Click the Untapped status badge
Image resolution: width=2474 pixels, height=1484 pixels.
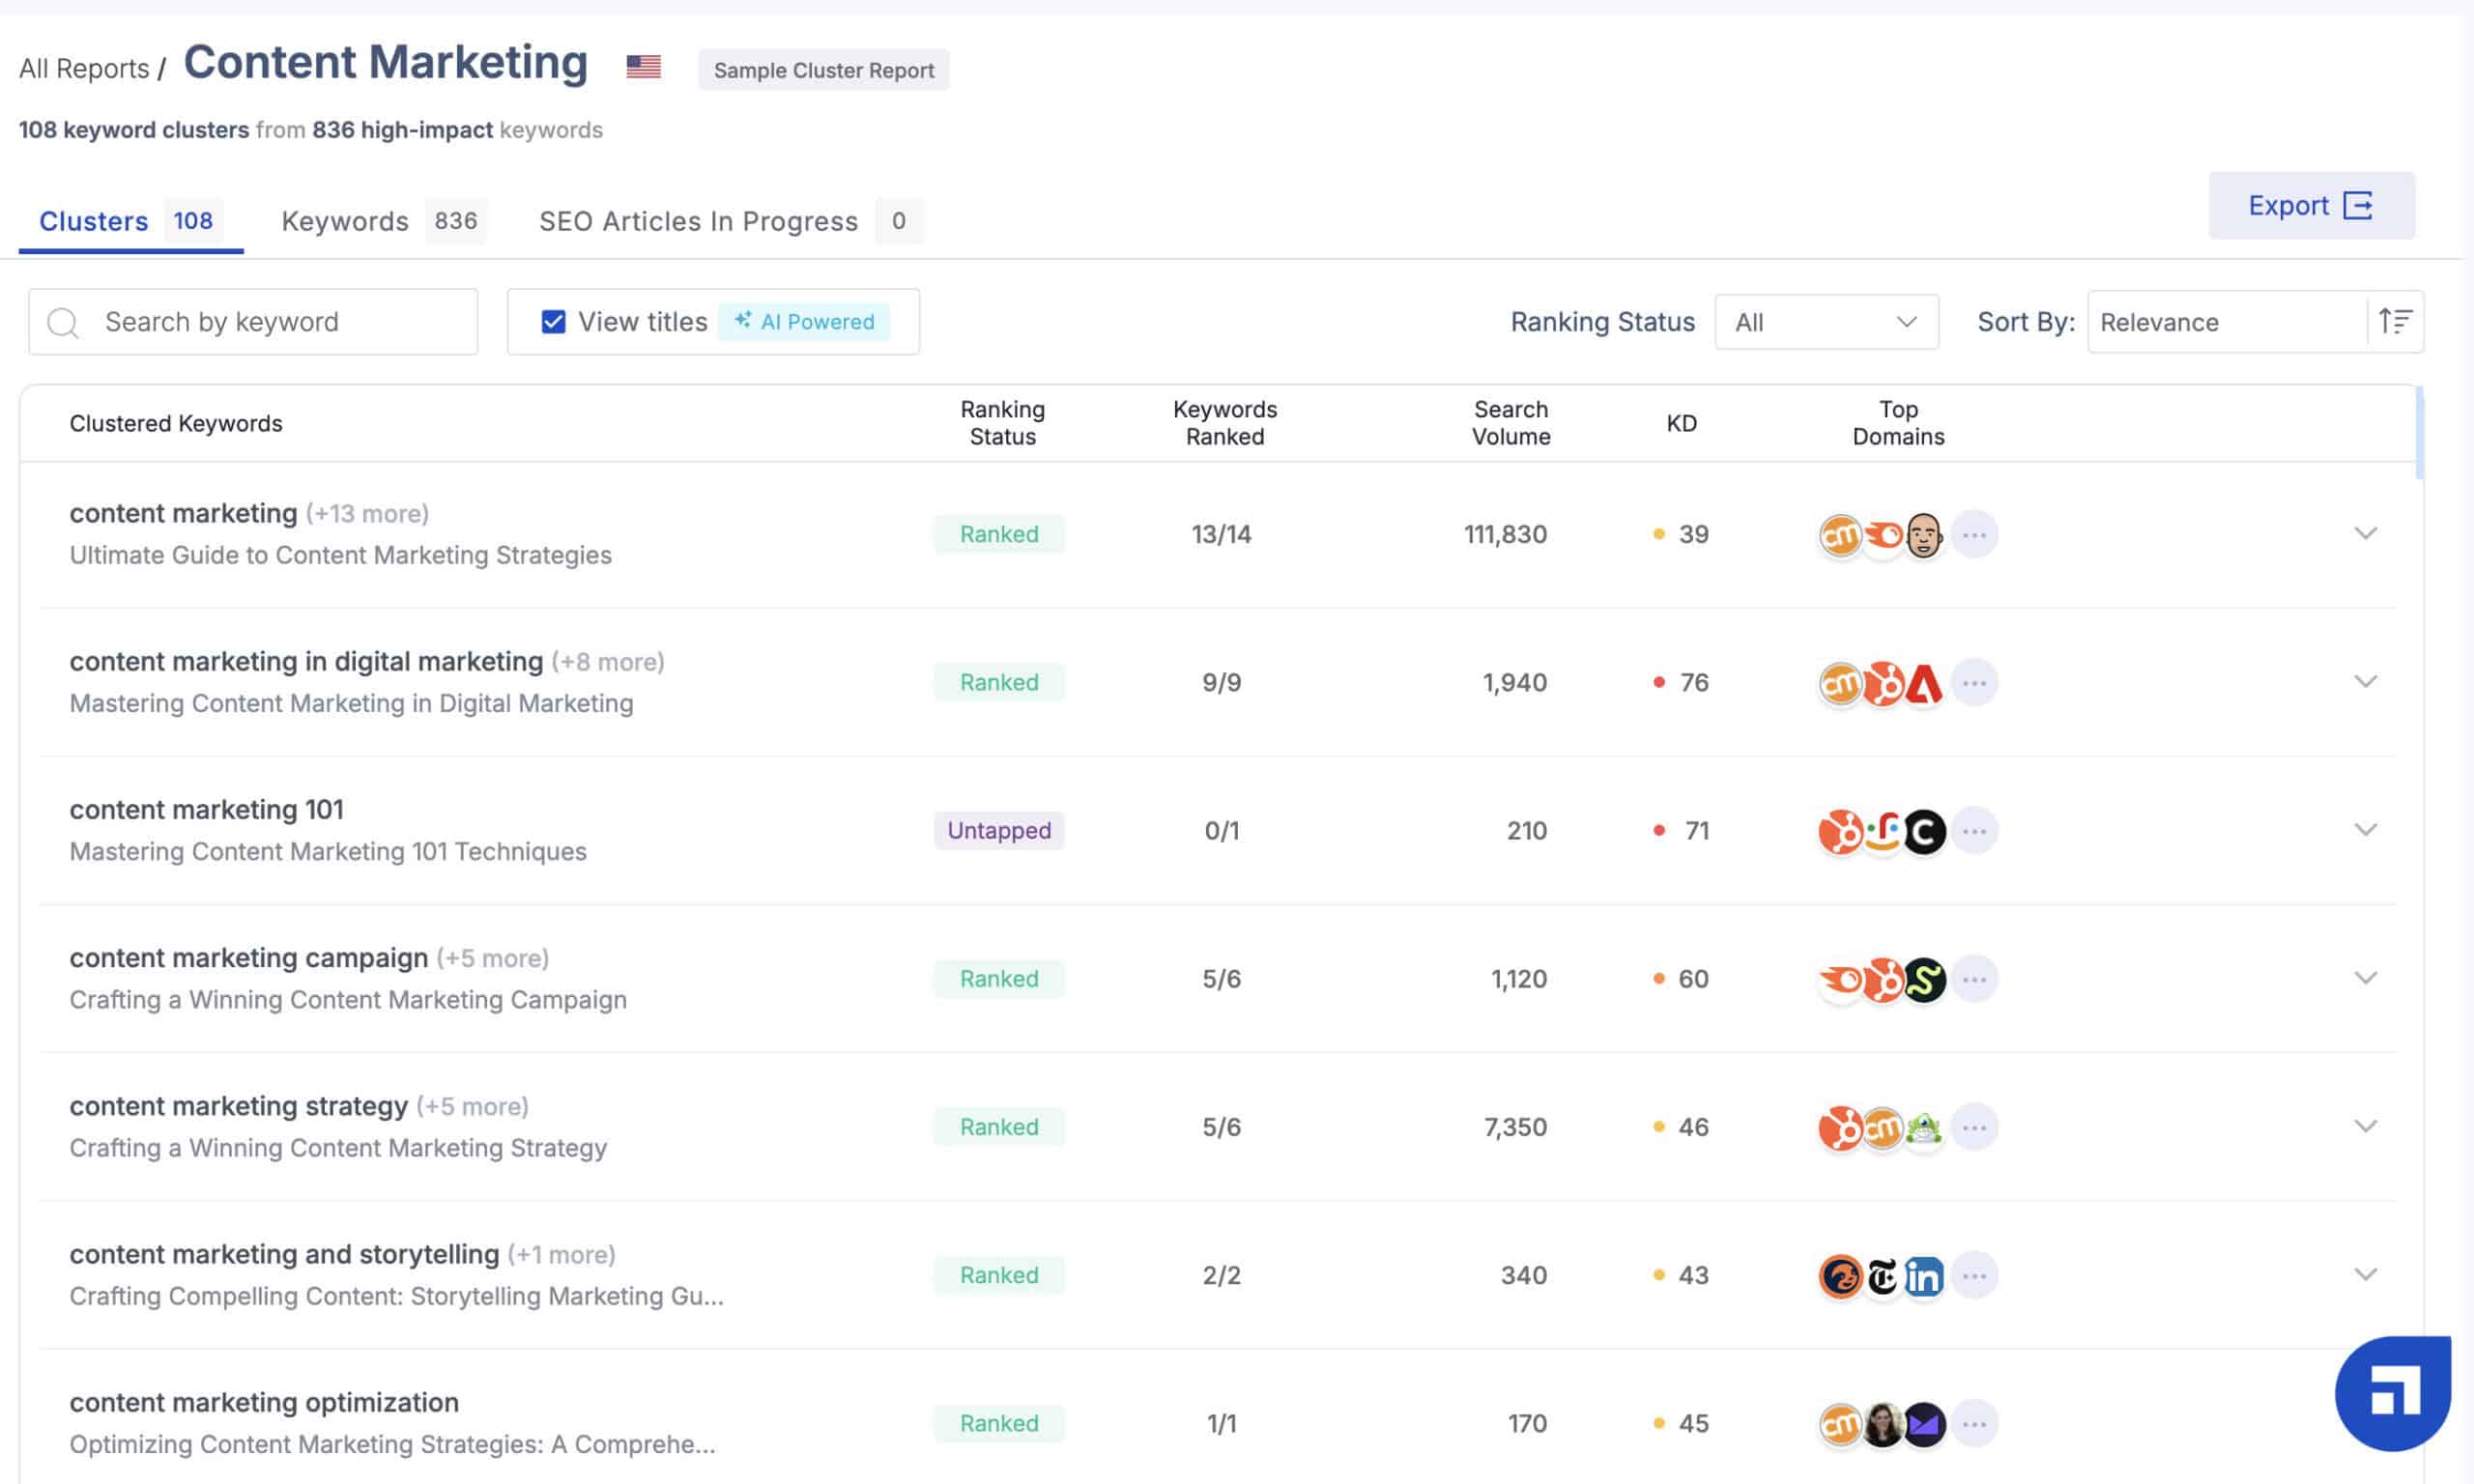point(999,830)
